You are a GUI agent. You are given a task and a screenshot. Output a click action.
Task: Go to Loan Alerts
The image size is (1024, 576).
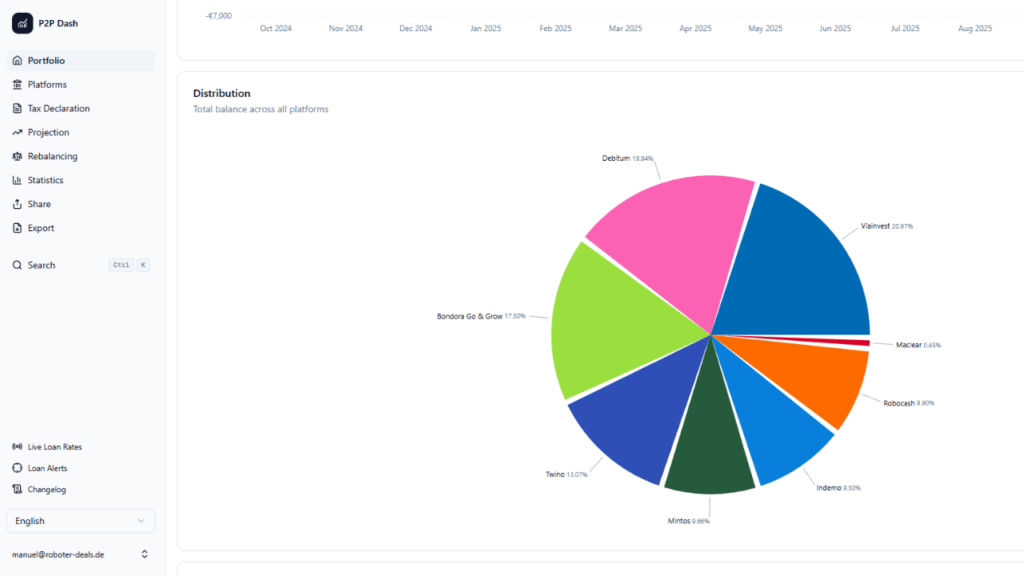(47, 468)
